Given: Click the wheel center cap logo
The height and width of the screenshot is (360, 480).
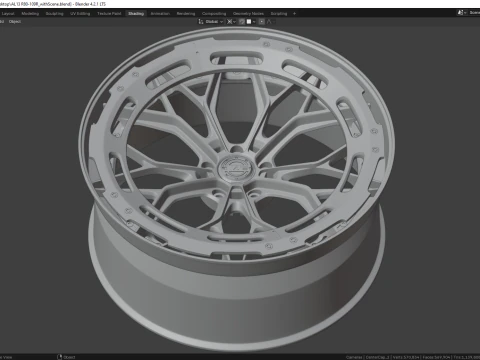Looking at the screenshot, I should coord(236,169).
